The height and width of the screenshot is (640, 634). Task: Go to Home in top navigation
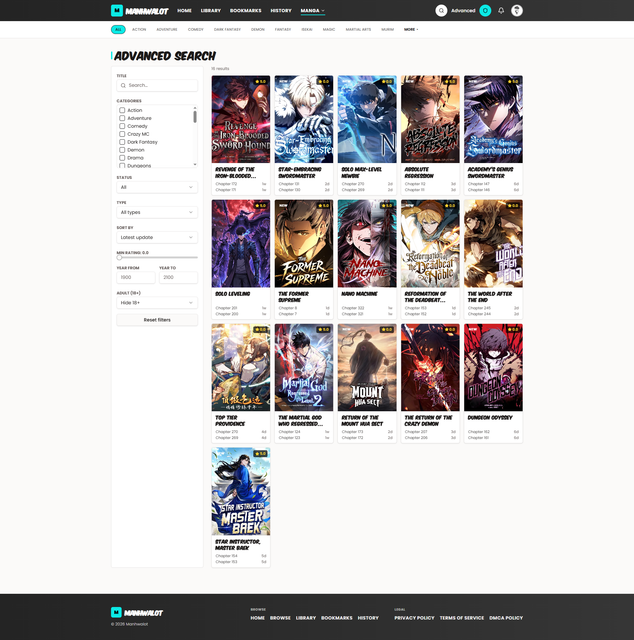click(184, 11)
